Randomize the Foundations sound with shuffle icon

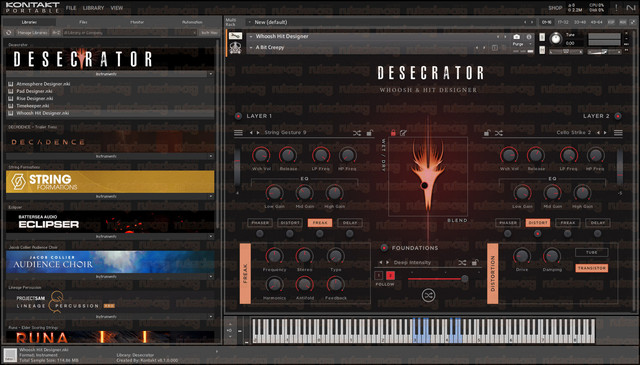[x=462, y=263]
